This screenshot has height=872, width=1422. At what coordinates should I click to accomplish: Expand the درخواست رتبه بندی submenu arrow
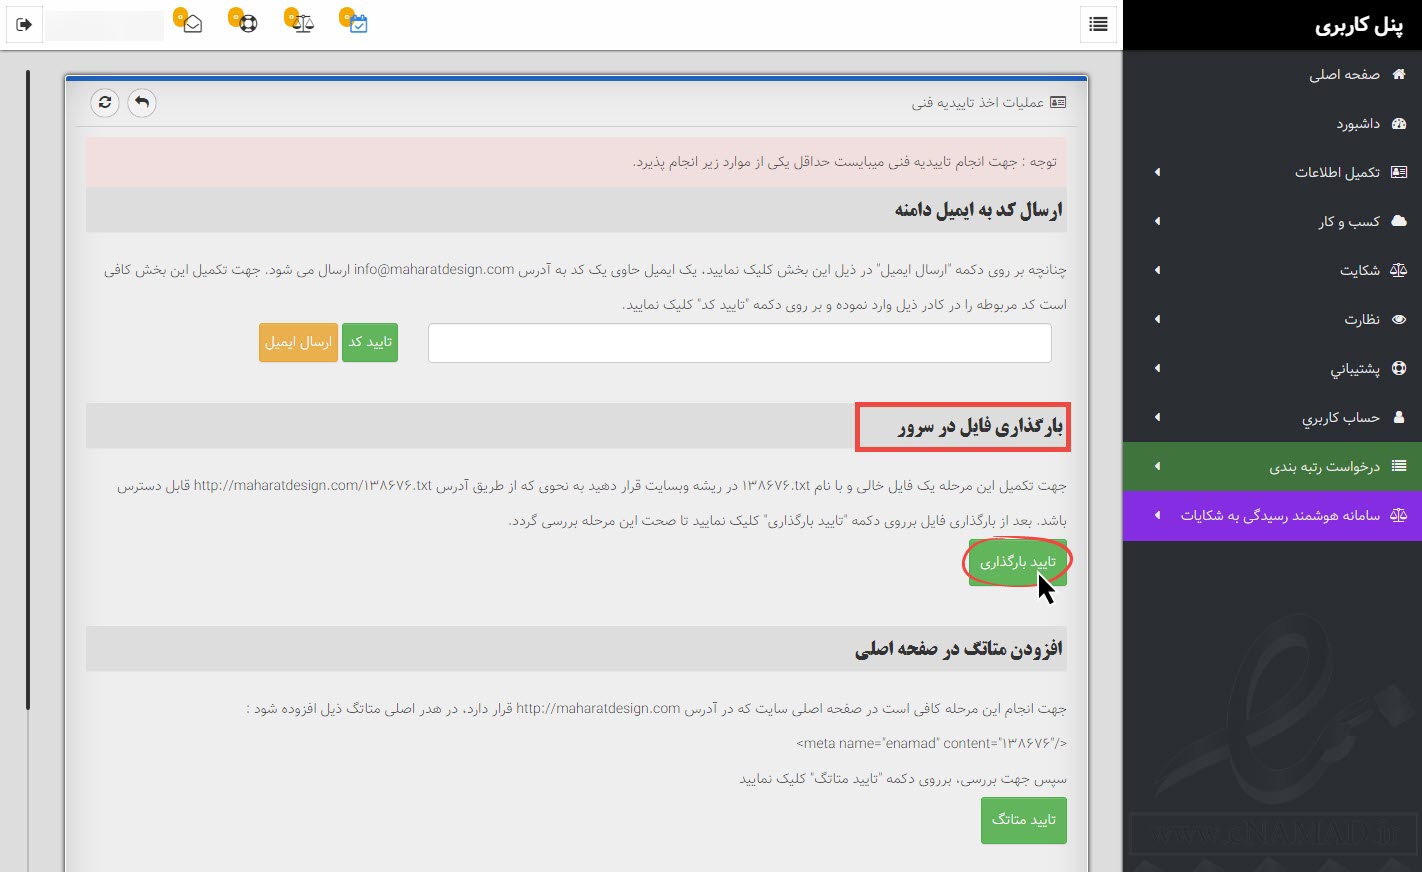[1157, 466]
